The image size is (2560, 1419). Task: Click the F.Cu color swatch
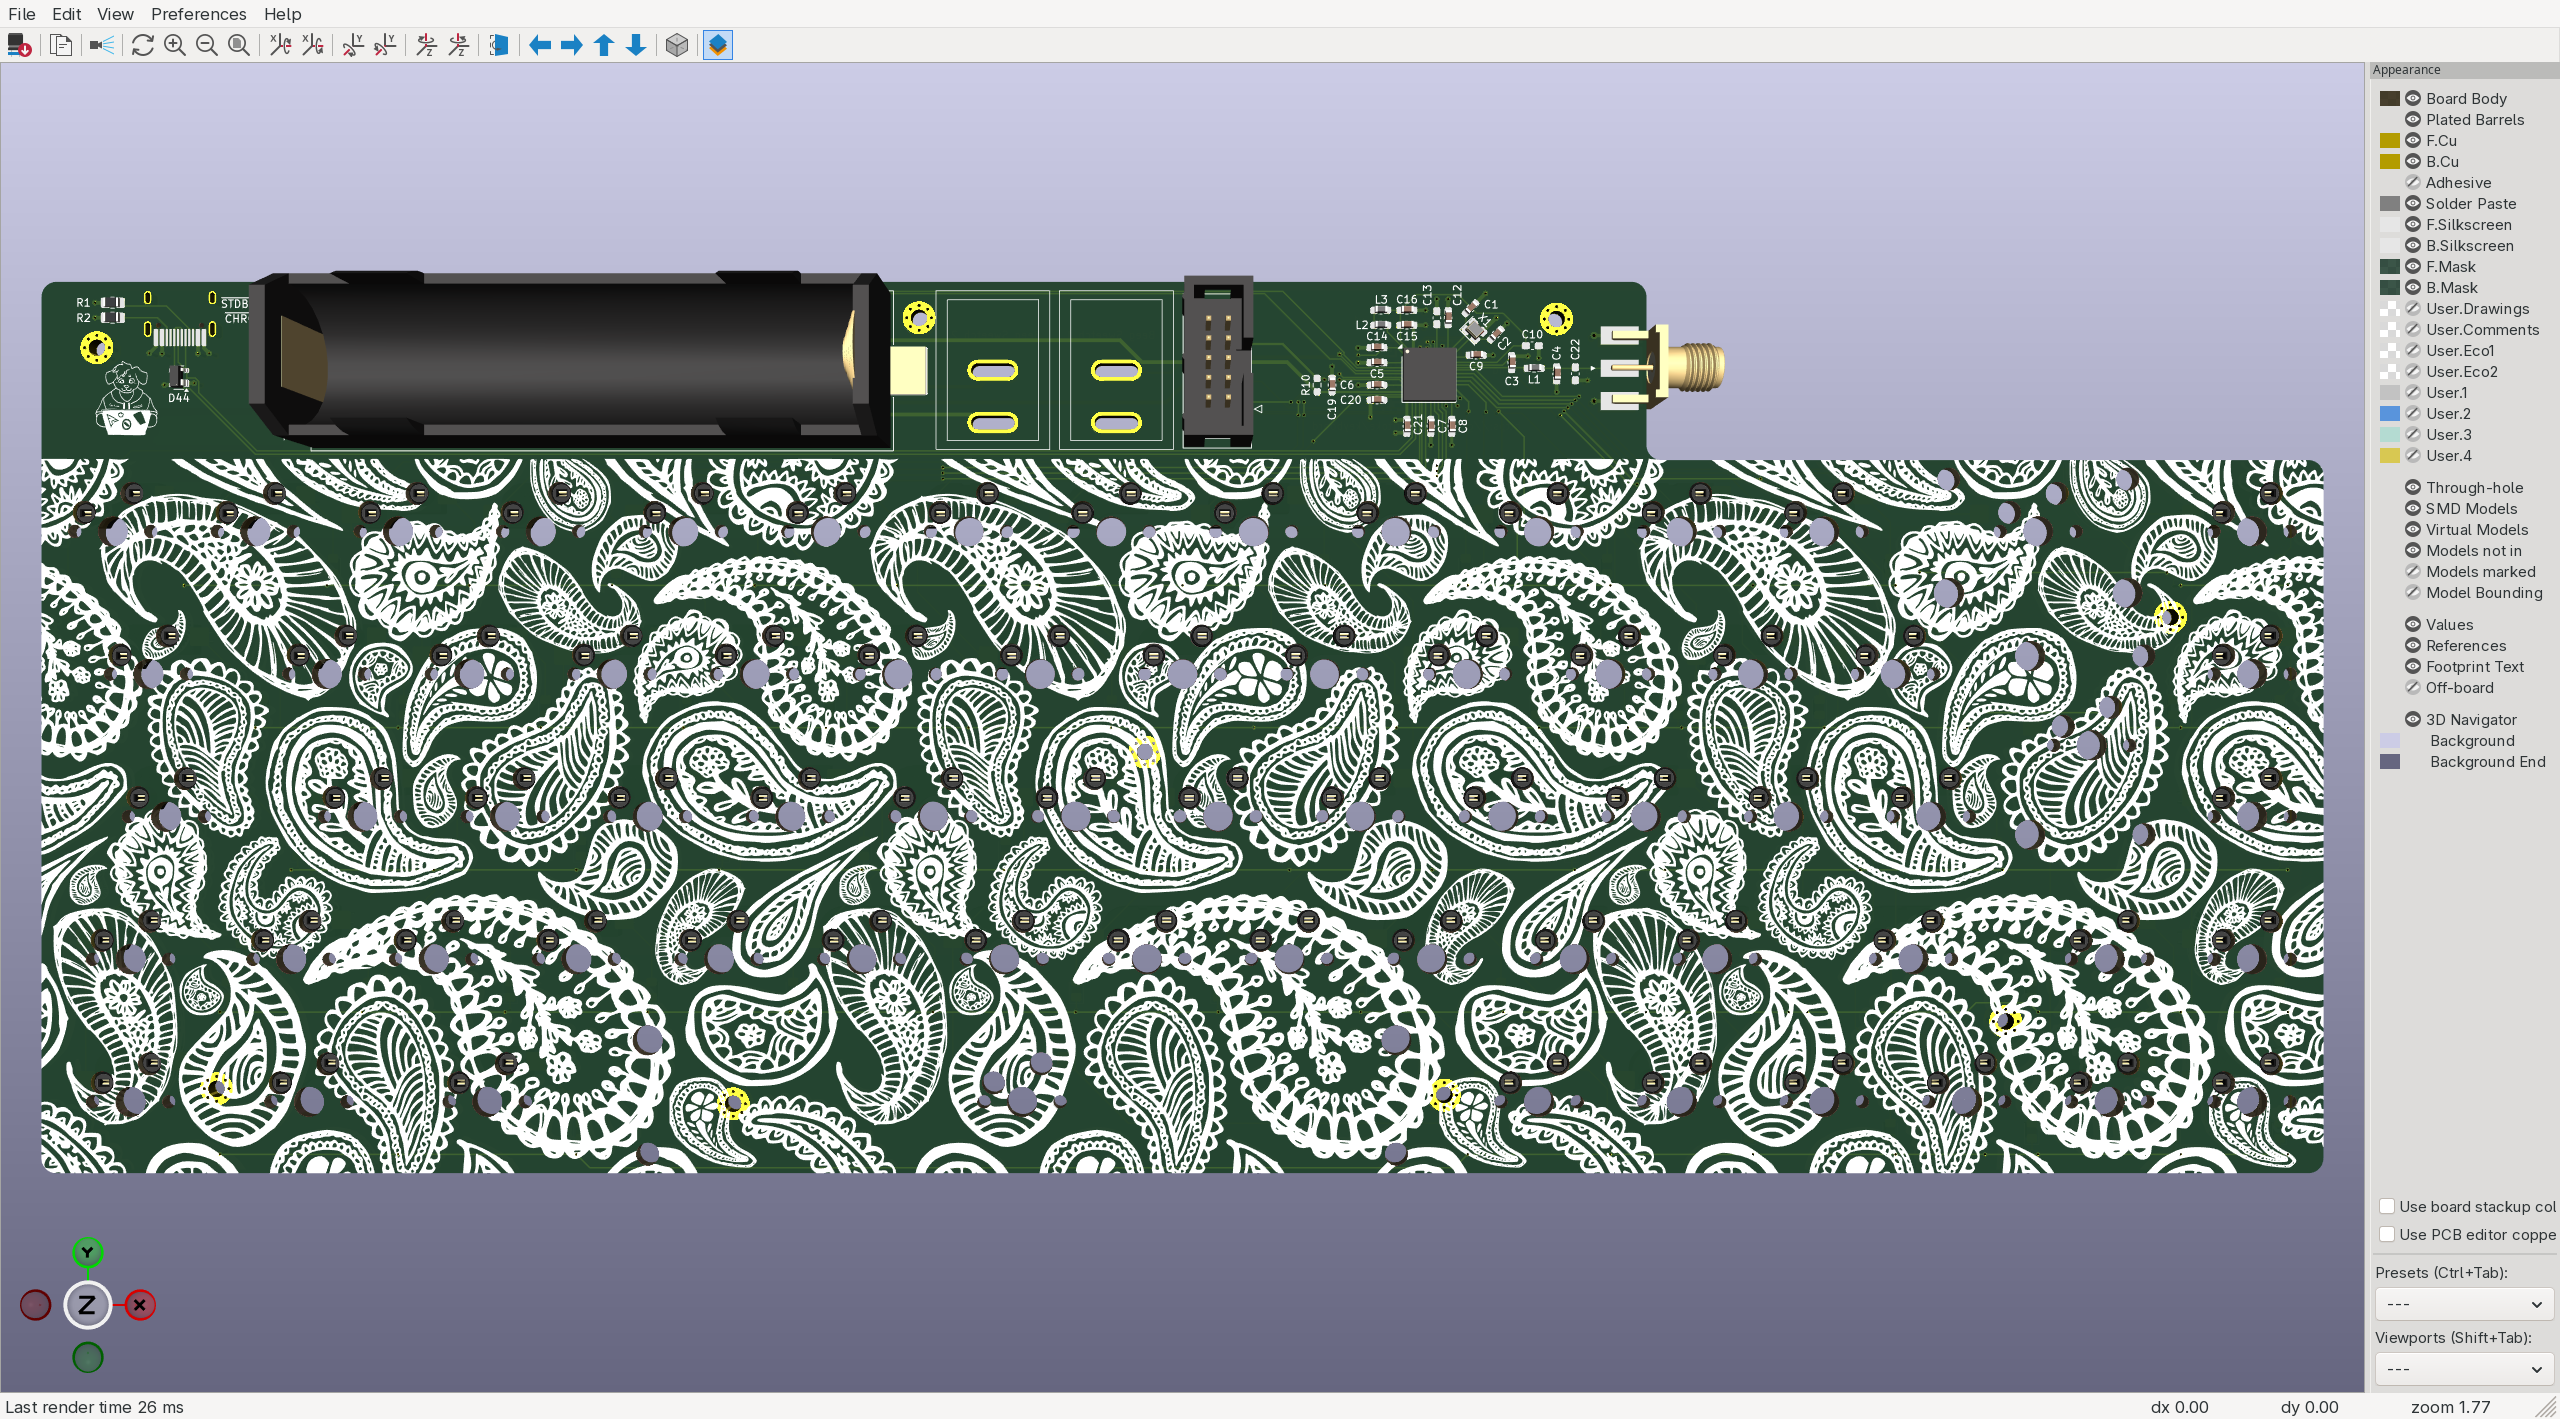coord(2390,140)
